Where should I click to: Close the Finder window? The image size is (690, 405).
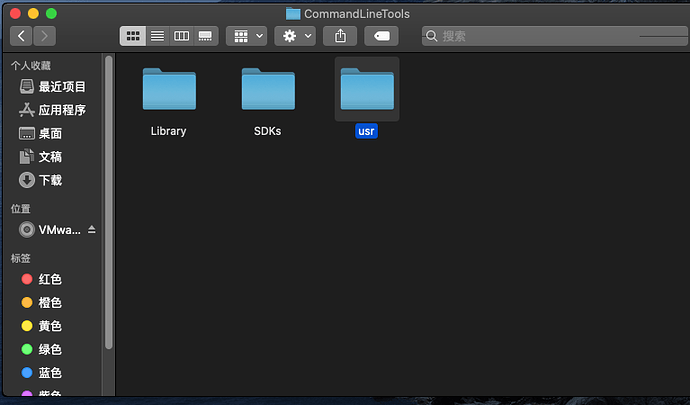tap(15, 14)
